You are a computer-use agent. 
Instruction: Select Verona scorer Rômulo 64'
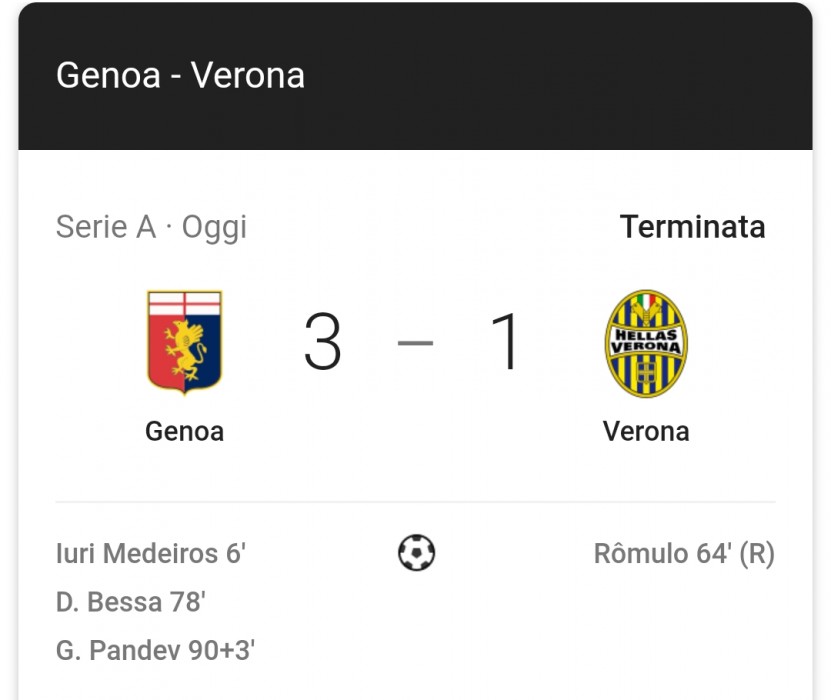click(662, 554)
